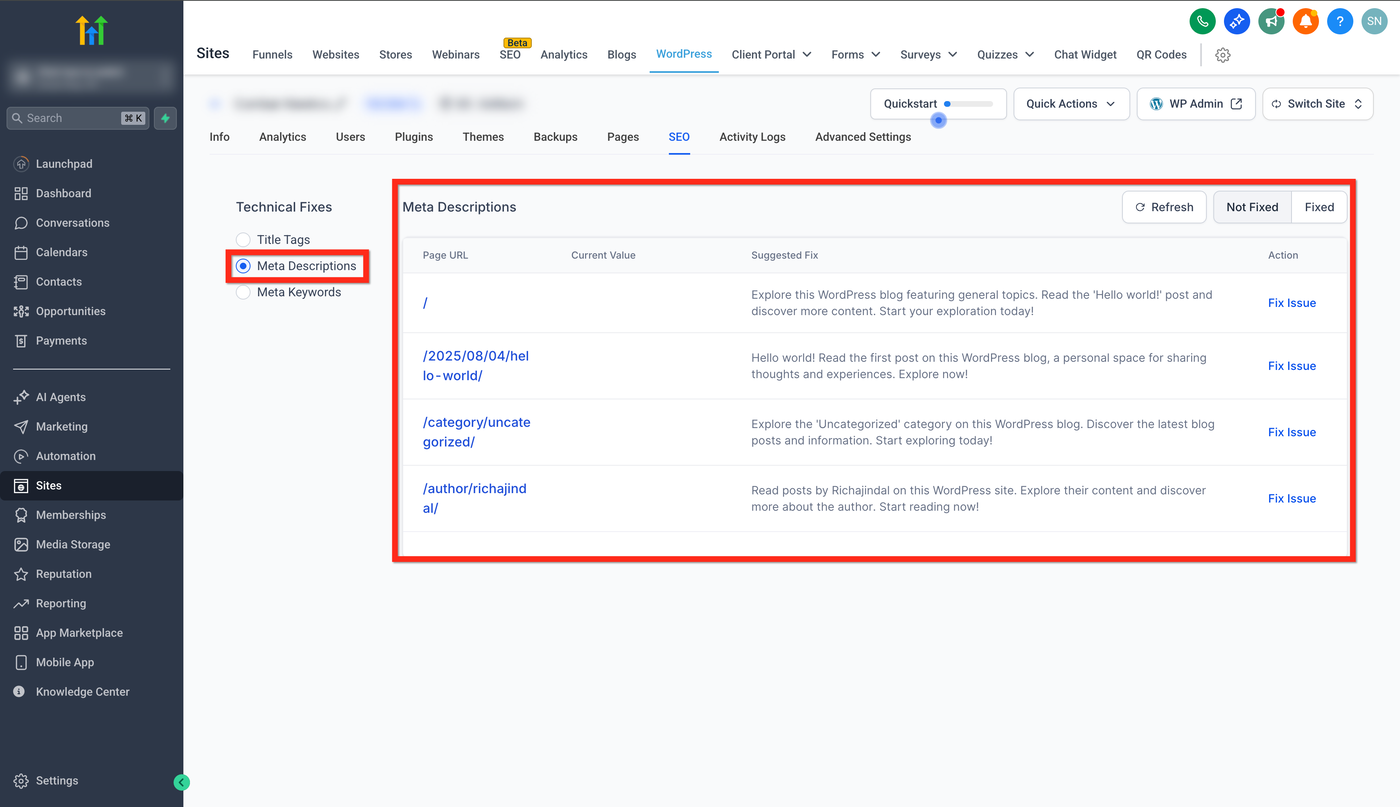Select the Meta Keywords radio button
This screenshot has width=1400, height=807.
[243, 293]
